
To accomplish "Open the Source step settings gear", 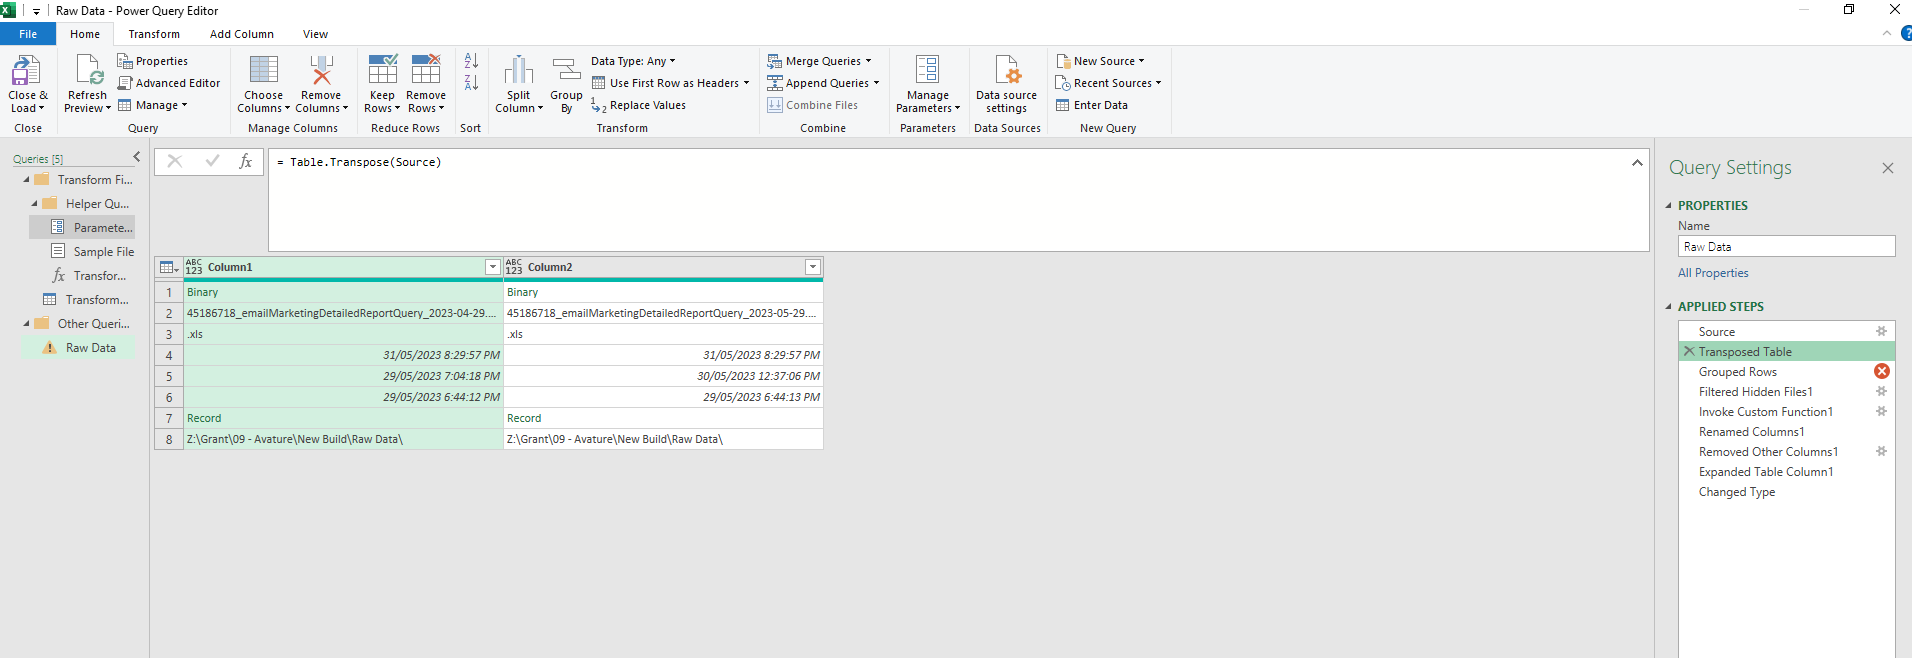I will point(1881,331).
